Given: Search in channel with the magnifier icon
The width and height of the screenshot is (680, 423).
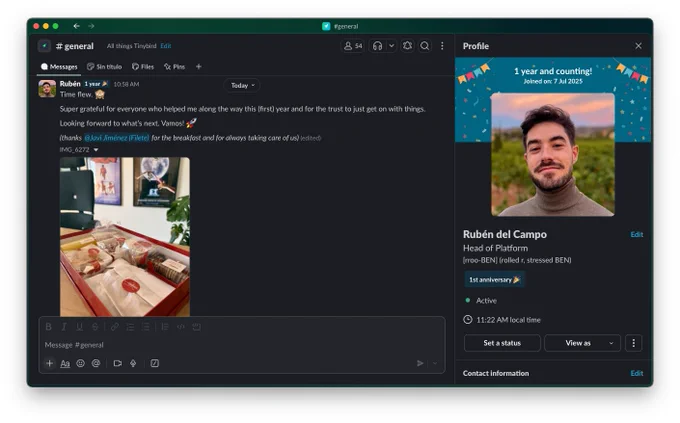Looking at the screenshot, I should (x=425, y=46).
